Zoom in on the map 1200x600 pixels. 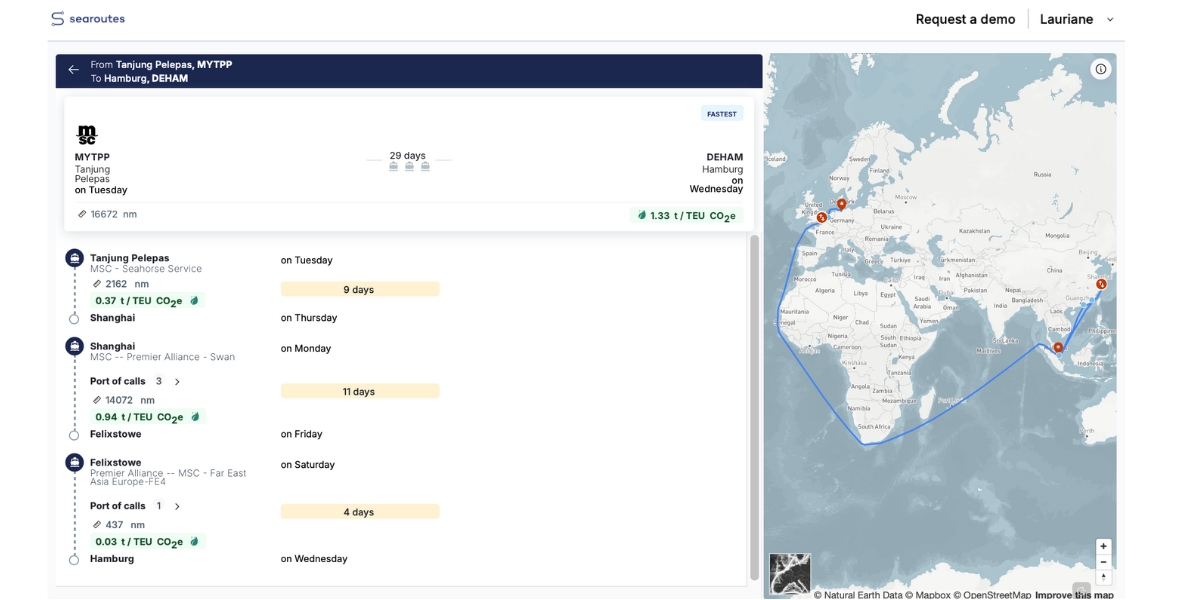pyautogui.click(x=1103, y=546)
